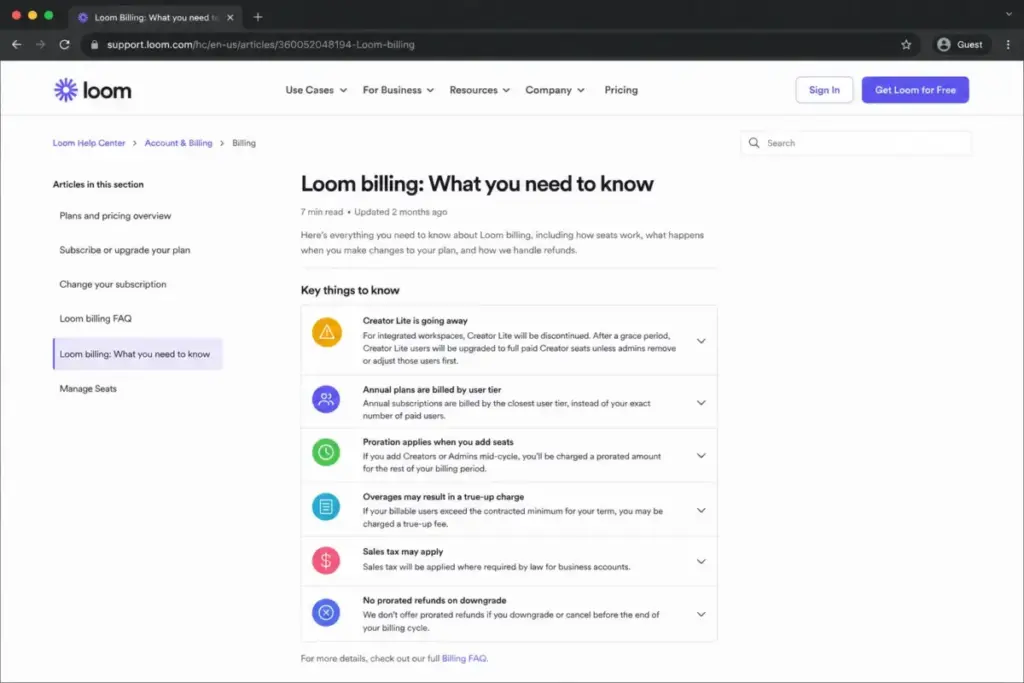Click the blue X circle icon for refunds

tap(326, 612)
